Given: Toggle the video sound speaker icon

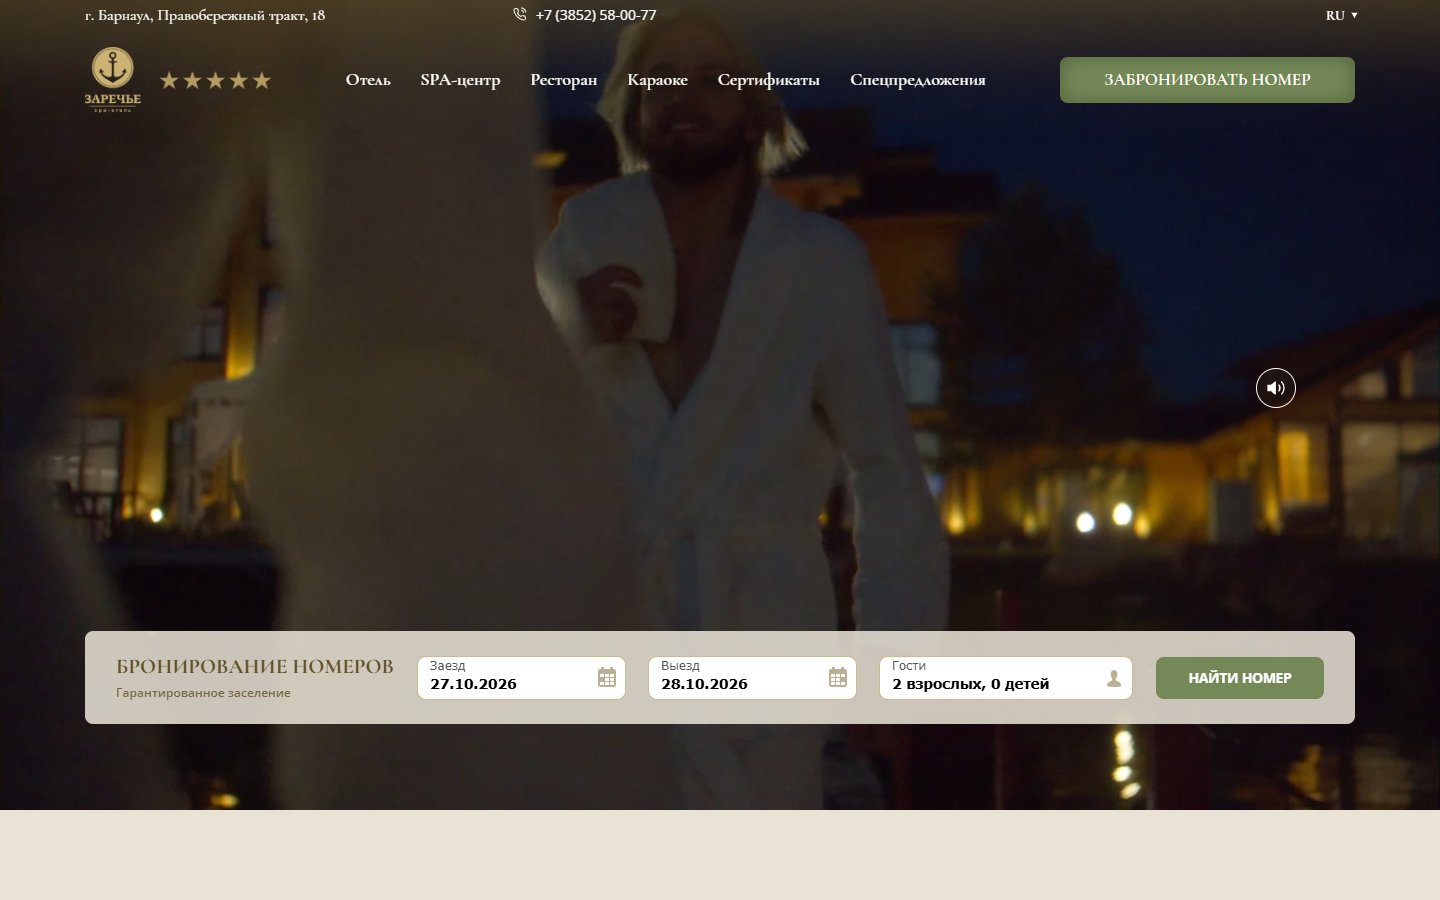Looking at the screenshot, I should [1275, 388].
